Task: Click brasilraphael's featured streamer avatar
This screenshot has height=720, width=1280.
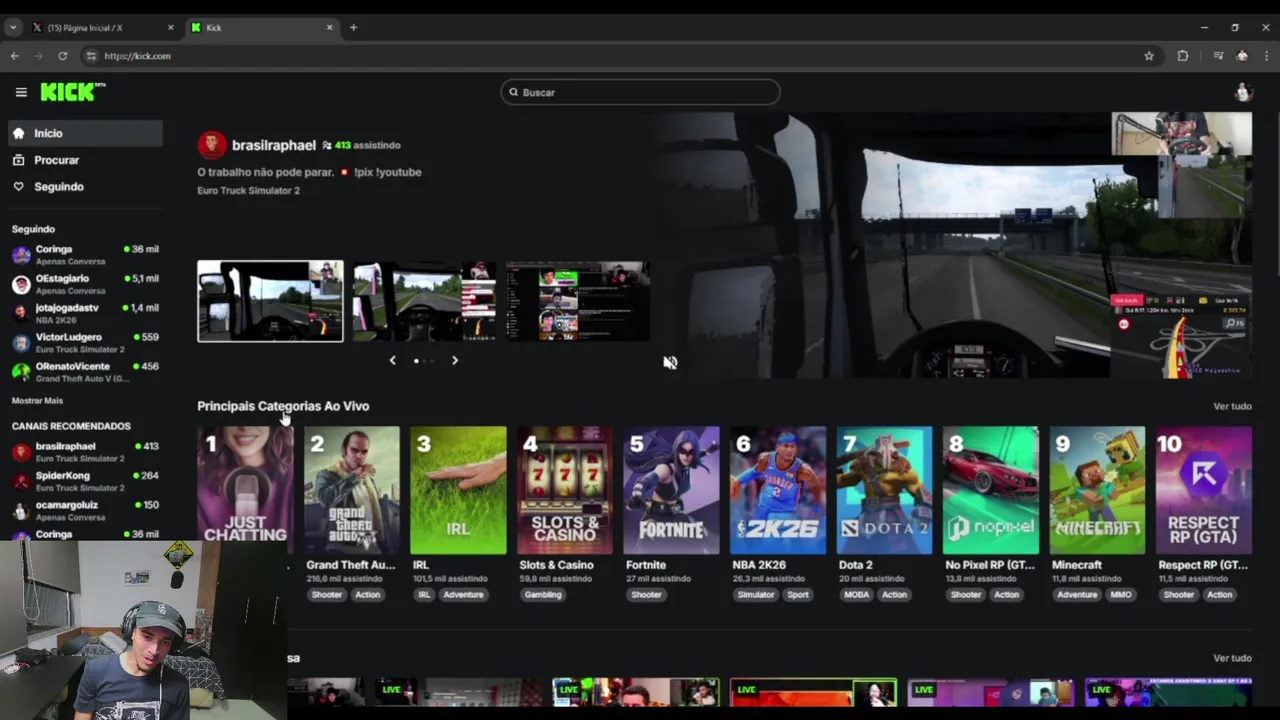Action: tap(211, 145)
